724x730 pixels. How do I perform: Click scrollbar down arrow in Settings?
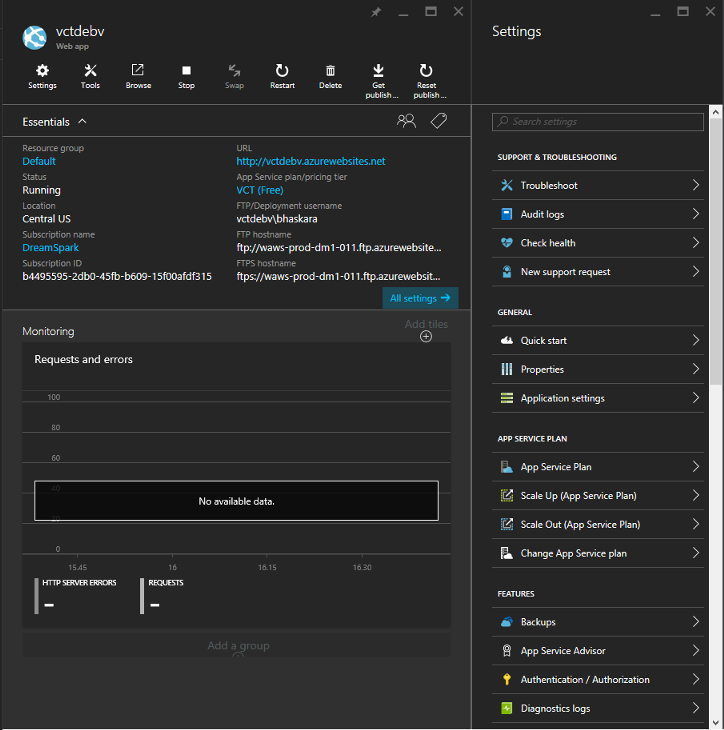point(716,723)
